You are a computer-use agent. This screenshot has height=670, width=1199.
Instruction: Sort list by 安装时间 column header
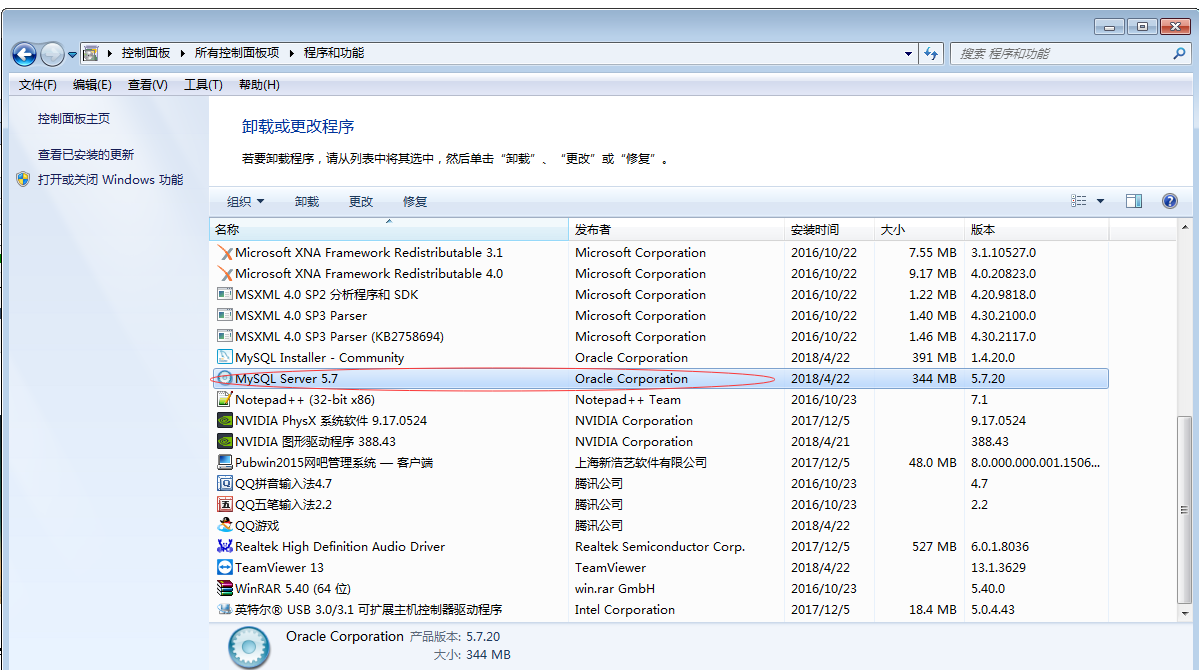point(815,230)
